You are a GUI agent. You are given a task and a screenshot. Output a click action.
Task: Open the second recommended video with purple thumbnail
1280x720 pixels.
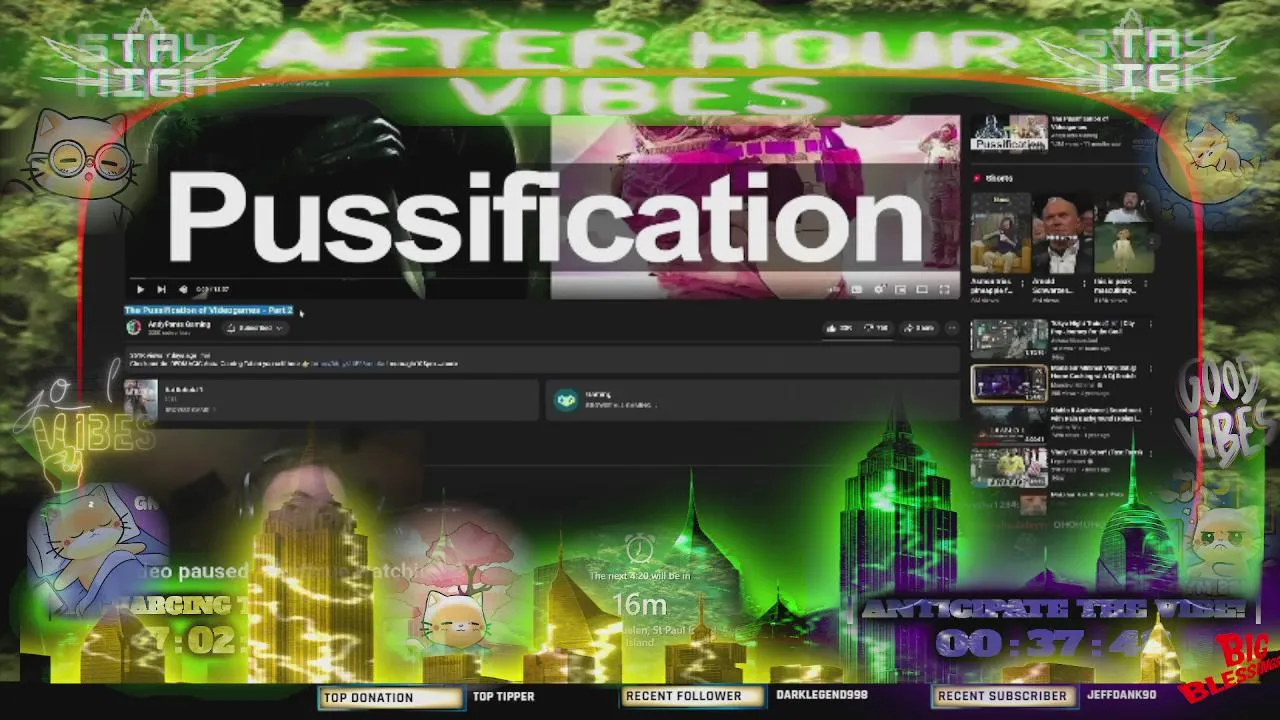coord(1009,383)
